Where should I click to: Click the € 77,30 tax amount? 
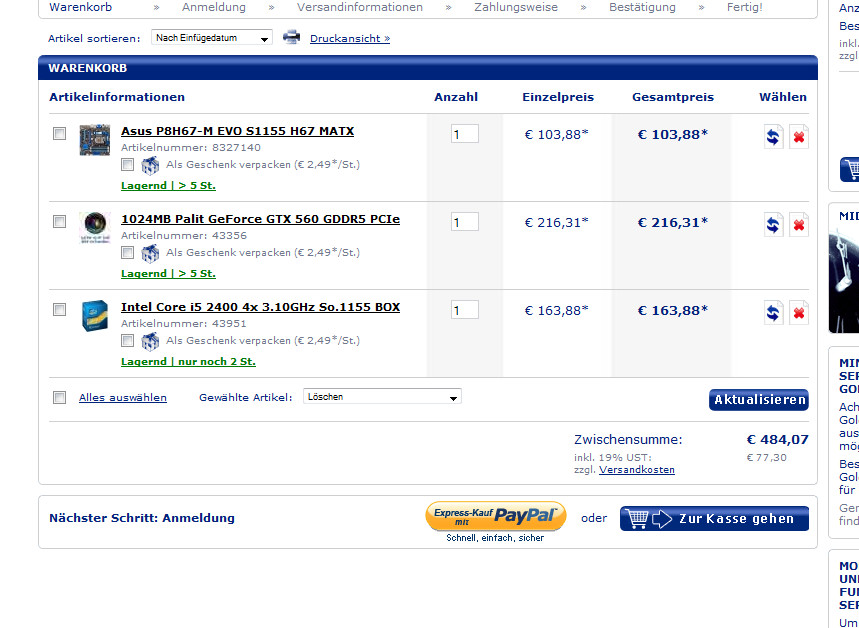766,458
